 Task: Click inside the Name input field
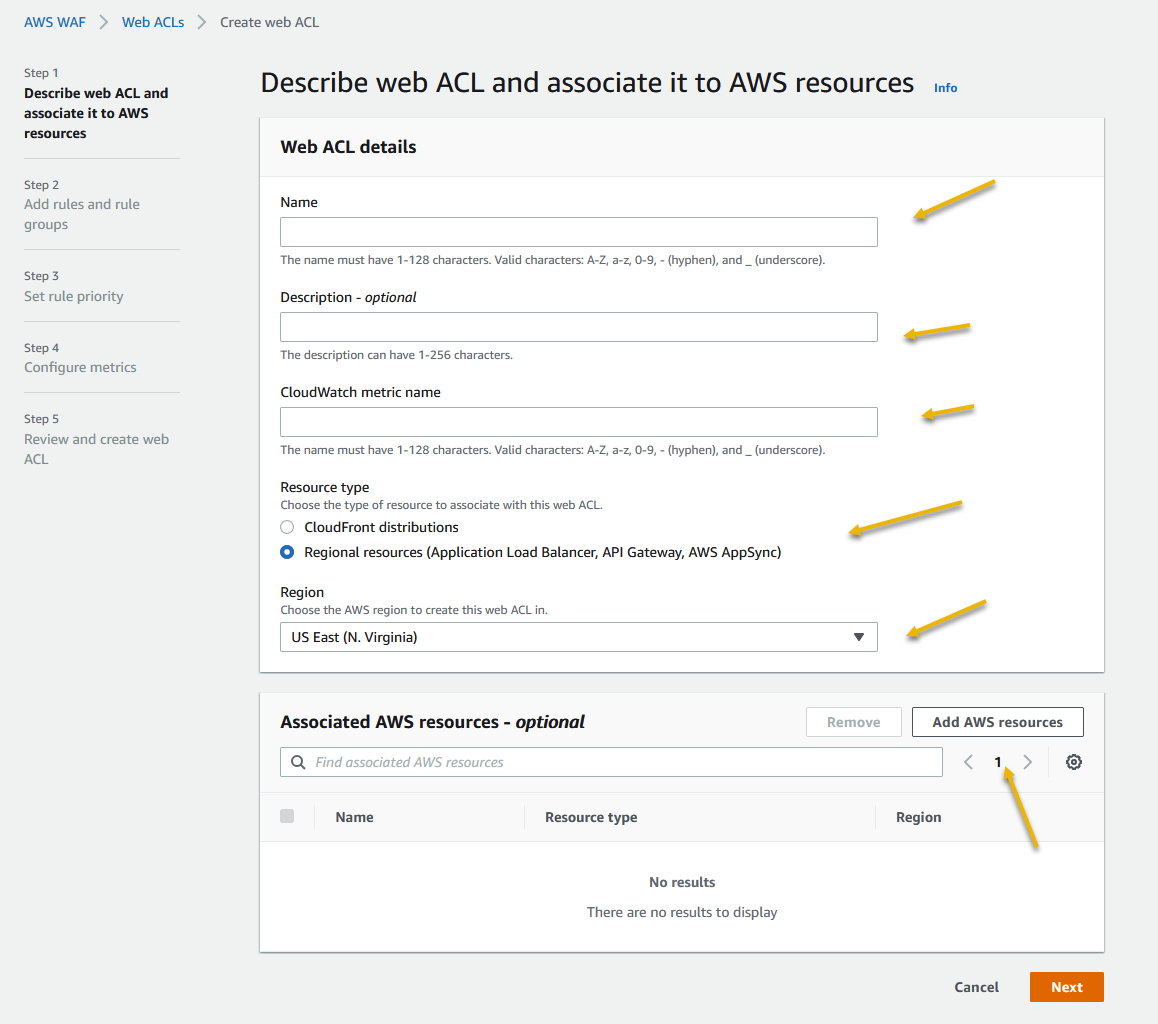tap(578, 231)
